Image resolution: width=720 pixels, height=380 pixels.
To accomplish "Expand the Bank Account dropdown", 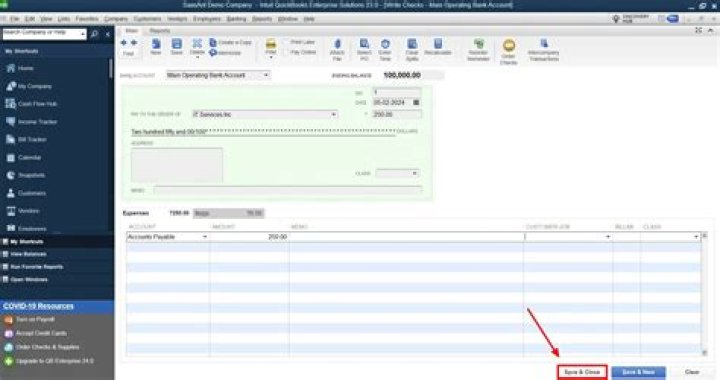I will coord(266,75).
